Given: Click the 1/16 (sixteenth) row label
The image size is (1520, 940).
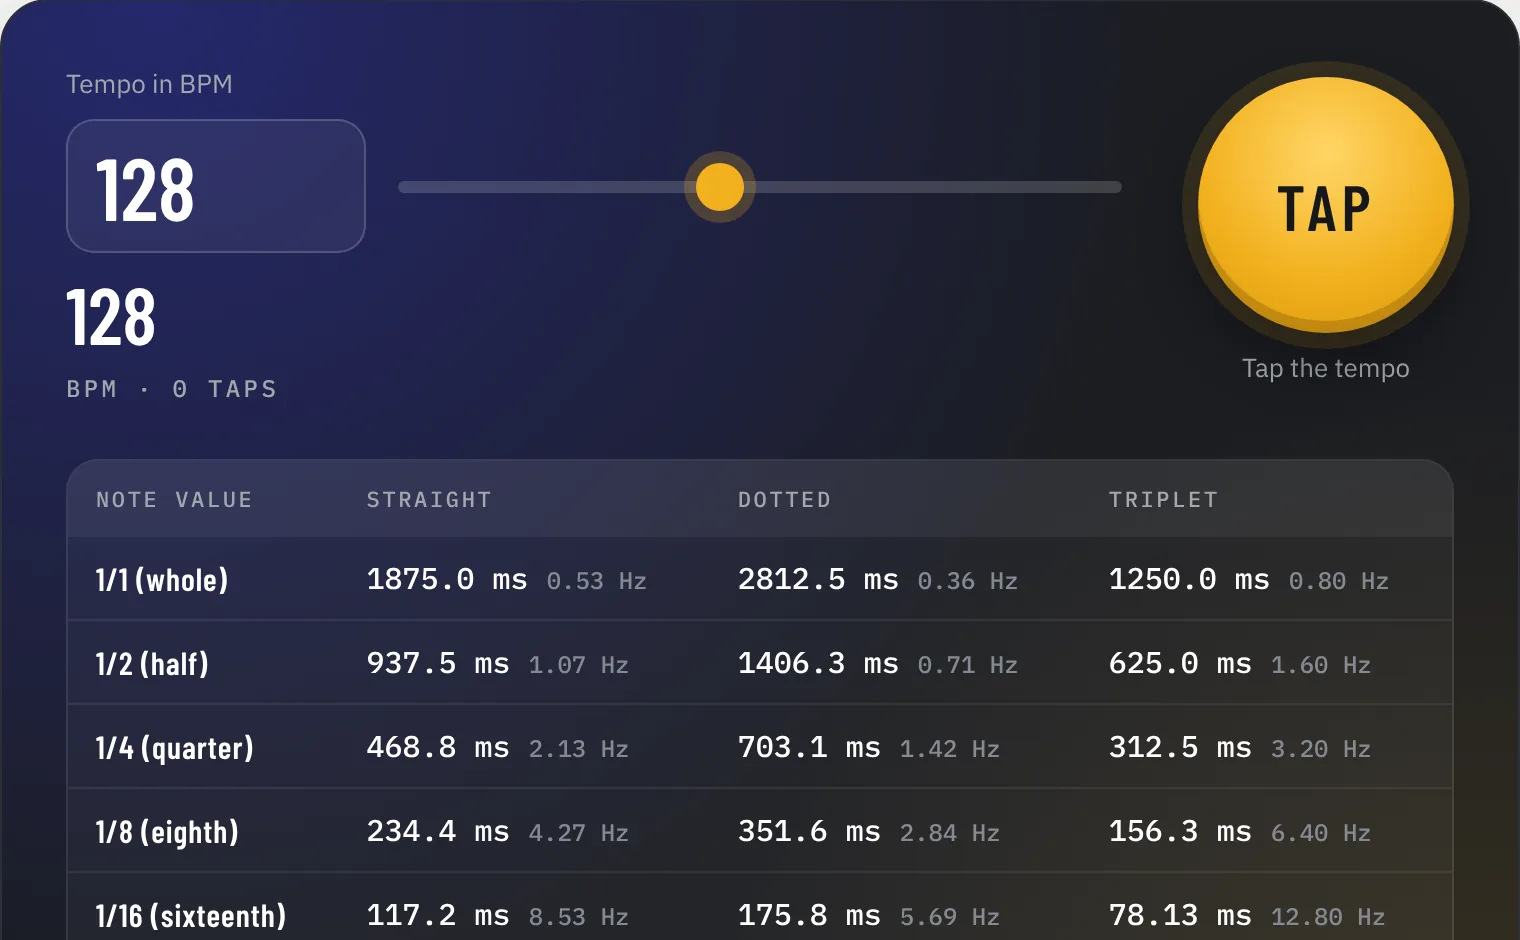Looking at the screenshot, I should [x=191, y=916].
